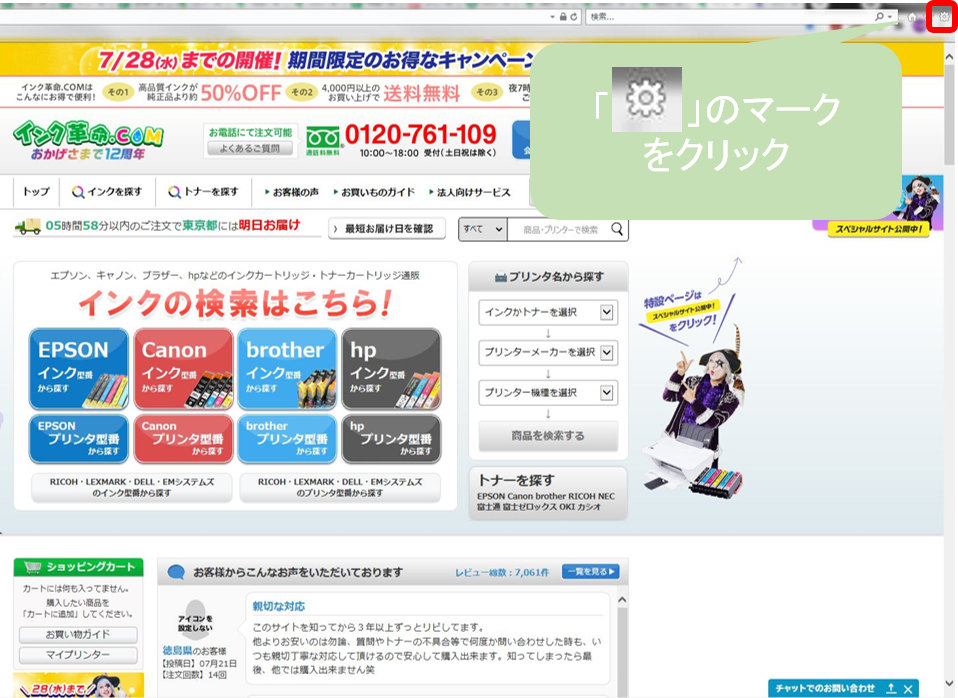Click the browser home icon
This screenshot has width=958, height=698.
pos(912,17)
